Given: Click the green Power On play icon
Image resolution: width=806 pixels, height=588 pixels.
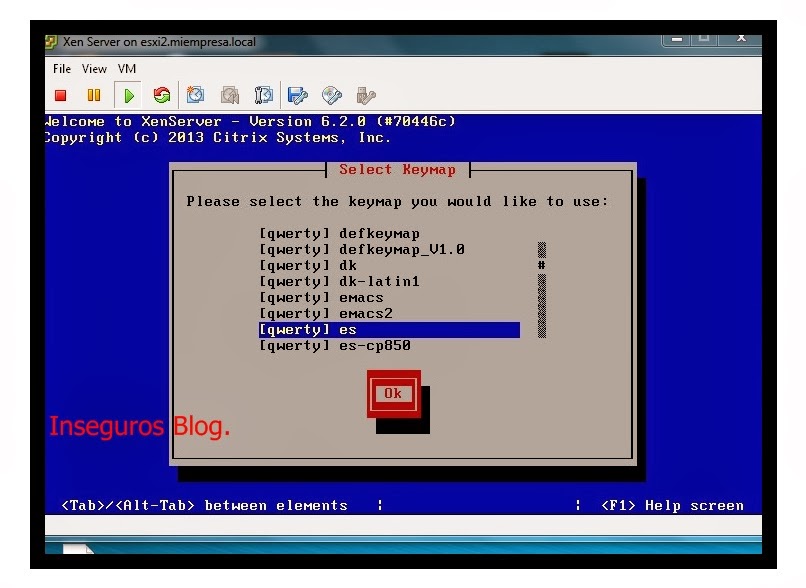Looking at the screenshot, I should 128,97.
